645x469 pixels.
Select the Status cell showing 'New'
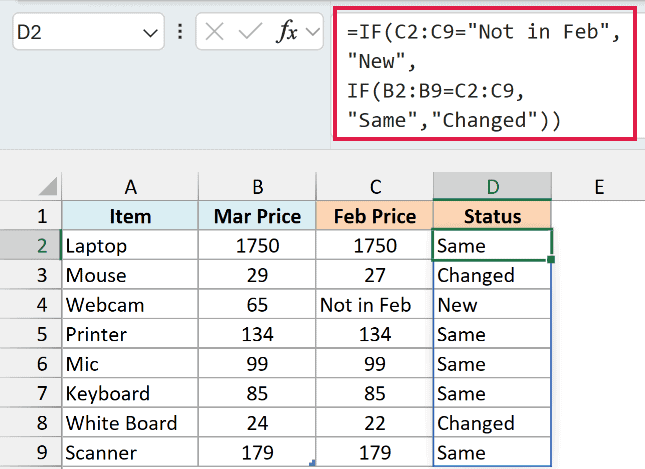pos(492,304)
